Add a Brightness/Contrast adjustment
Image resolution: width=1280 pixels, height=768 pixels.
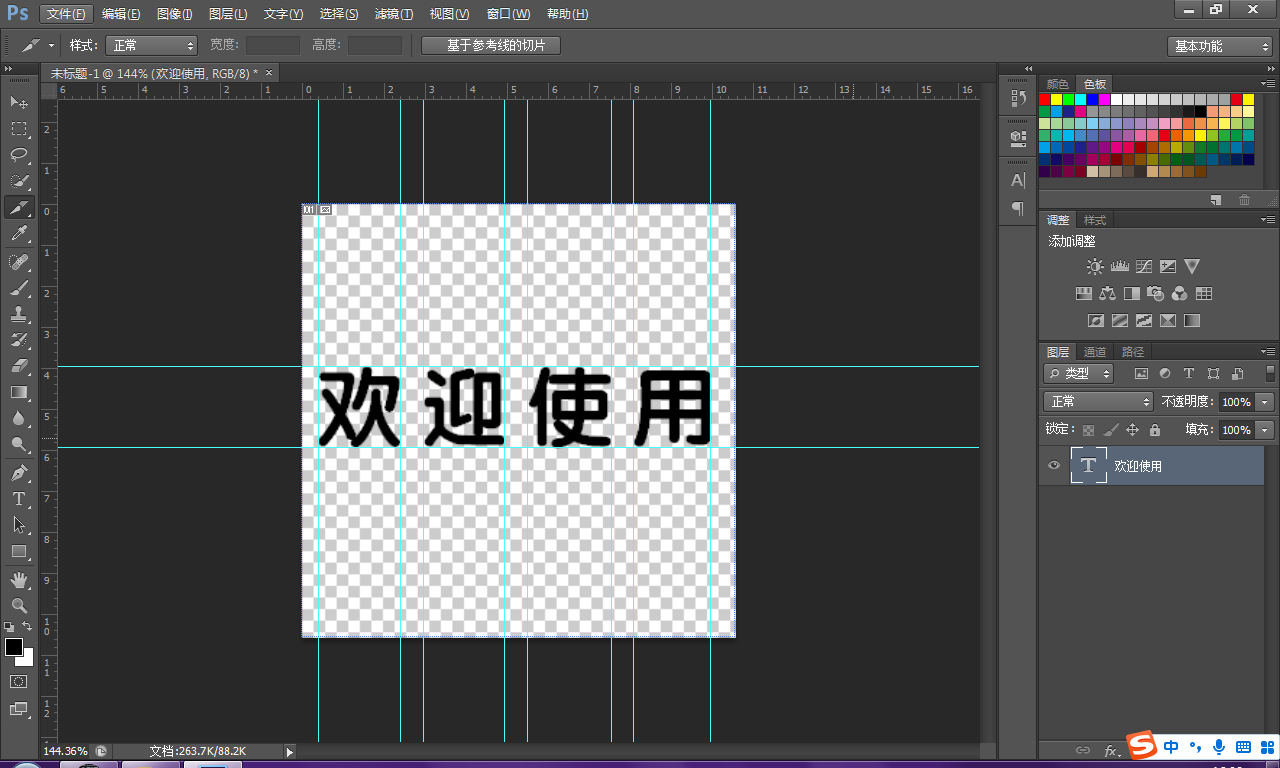1095,267
